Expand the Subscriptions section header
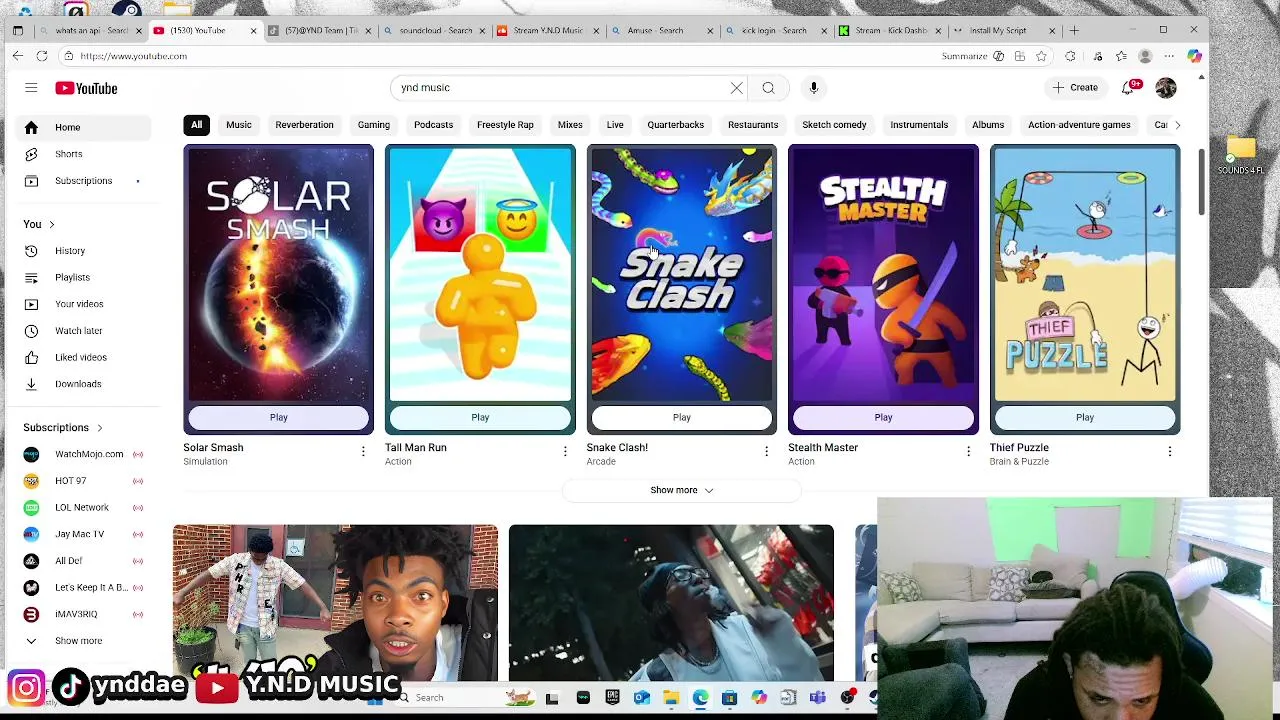This screenshot has width=1280, height=720. [62, 428]
